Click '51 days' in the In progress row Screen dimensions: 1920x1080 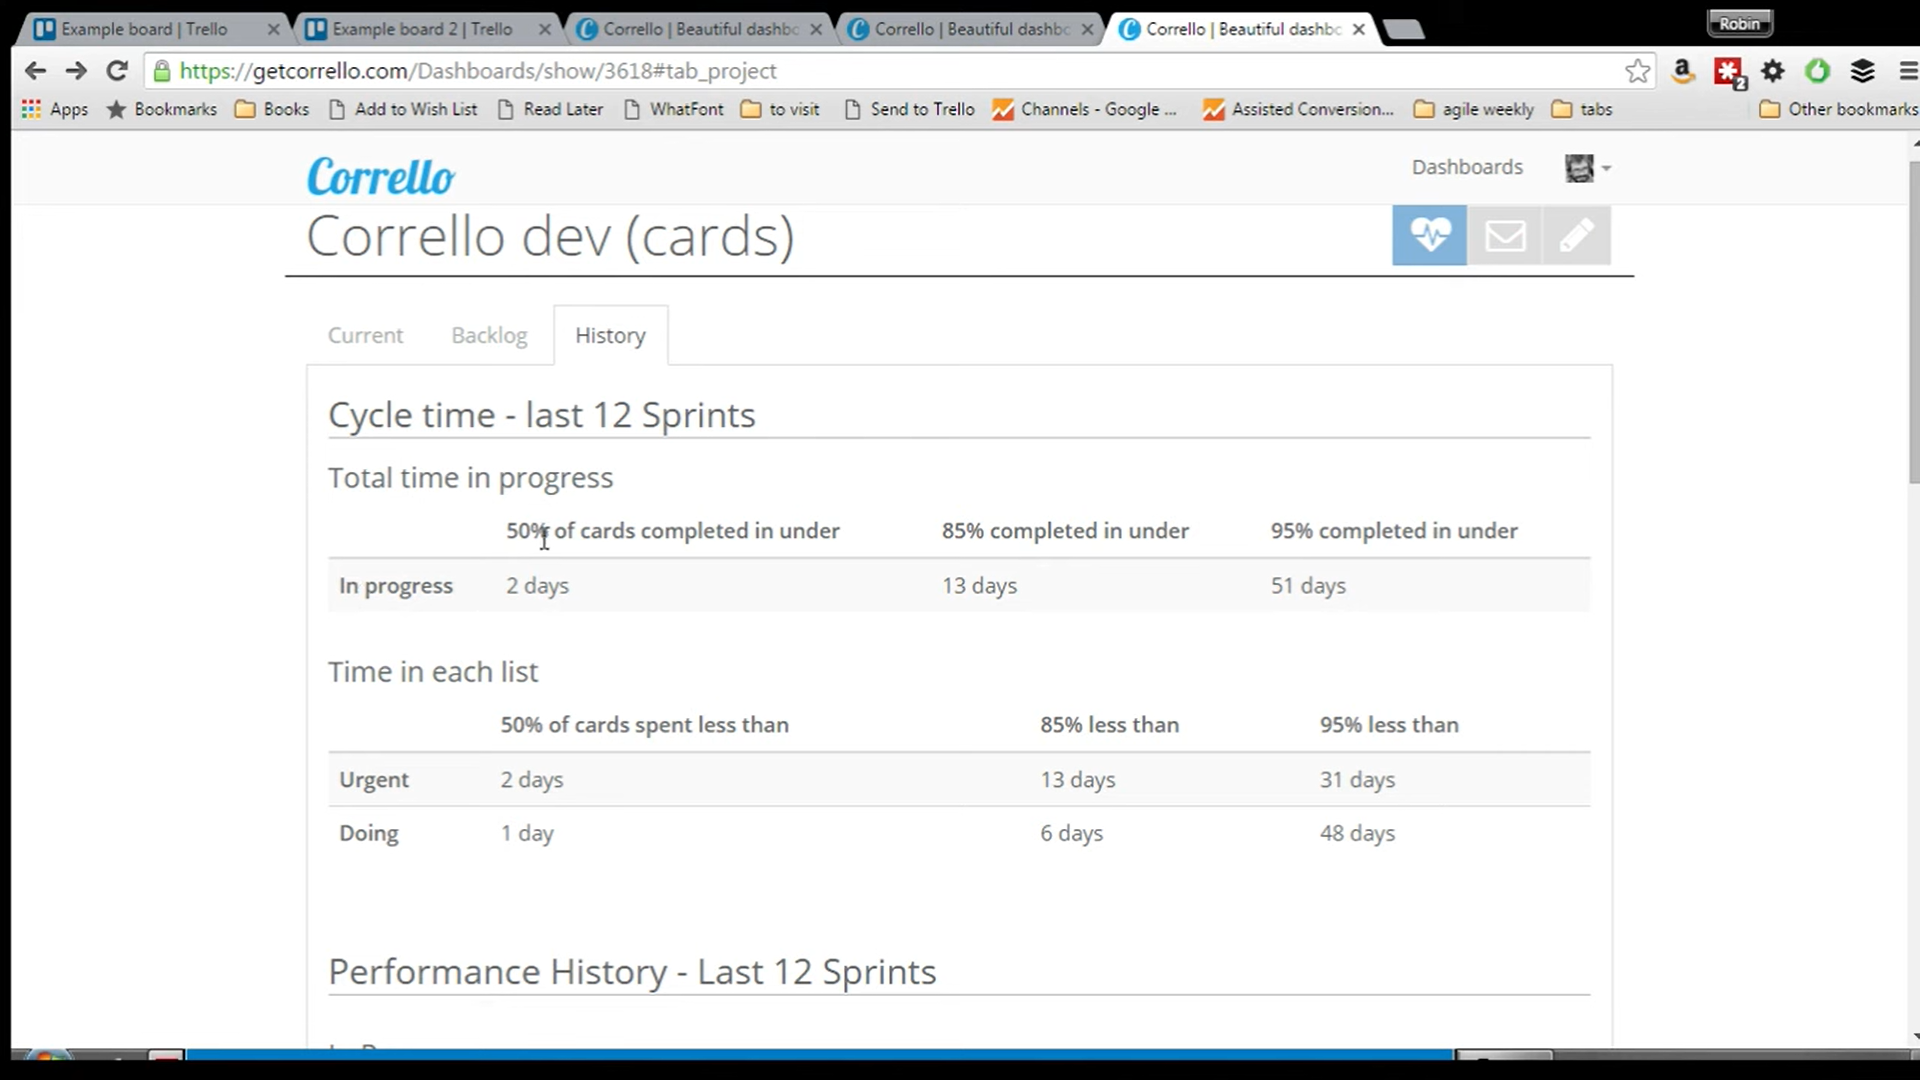[1308, 586]
